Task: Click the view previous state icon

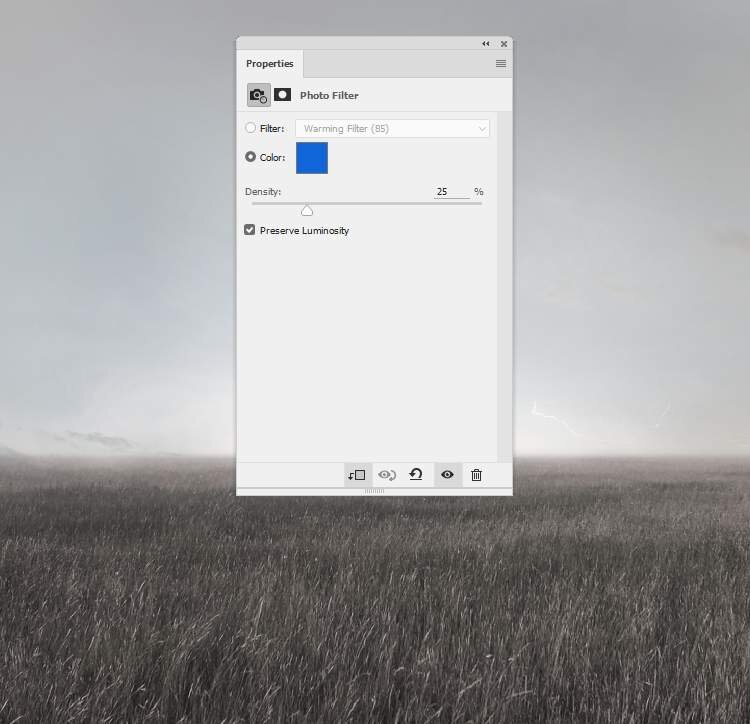Action: pos(386,475)
